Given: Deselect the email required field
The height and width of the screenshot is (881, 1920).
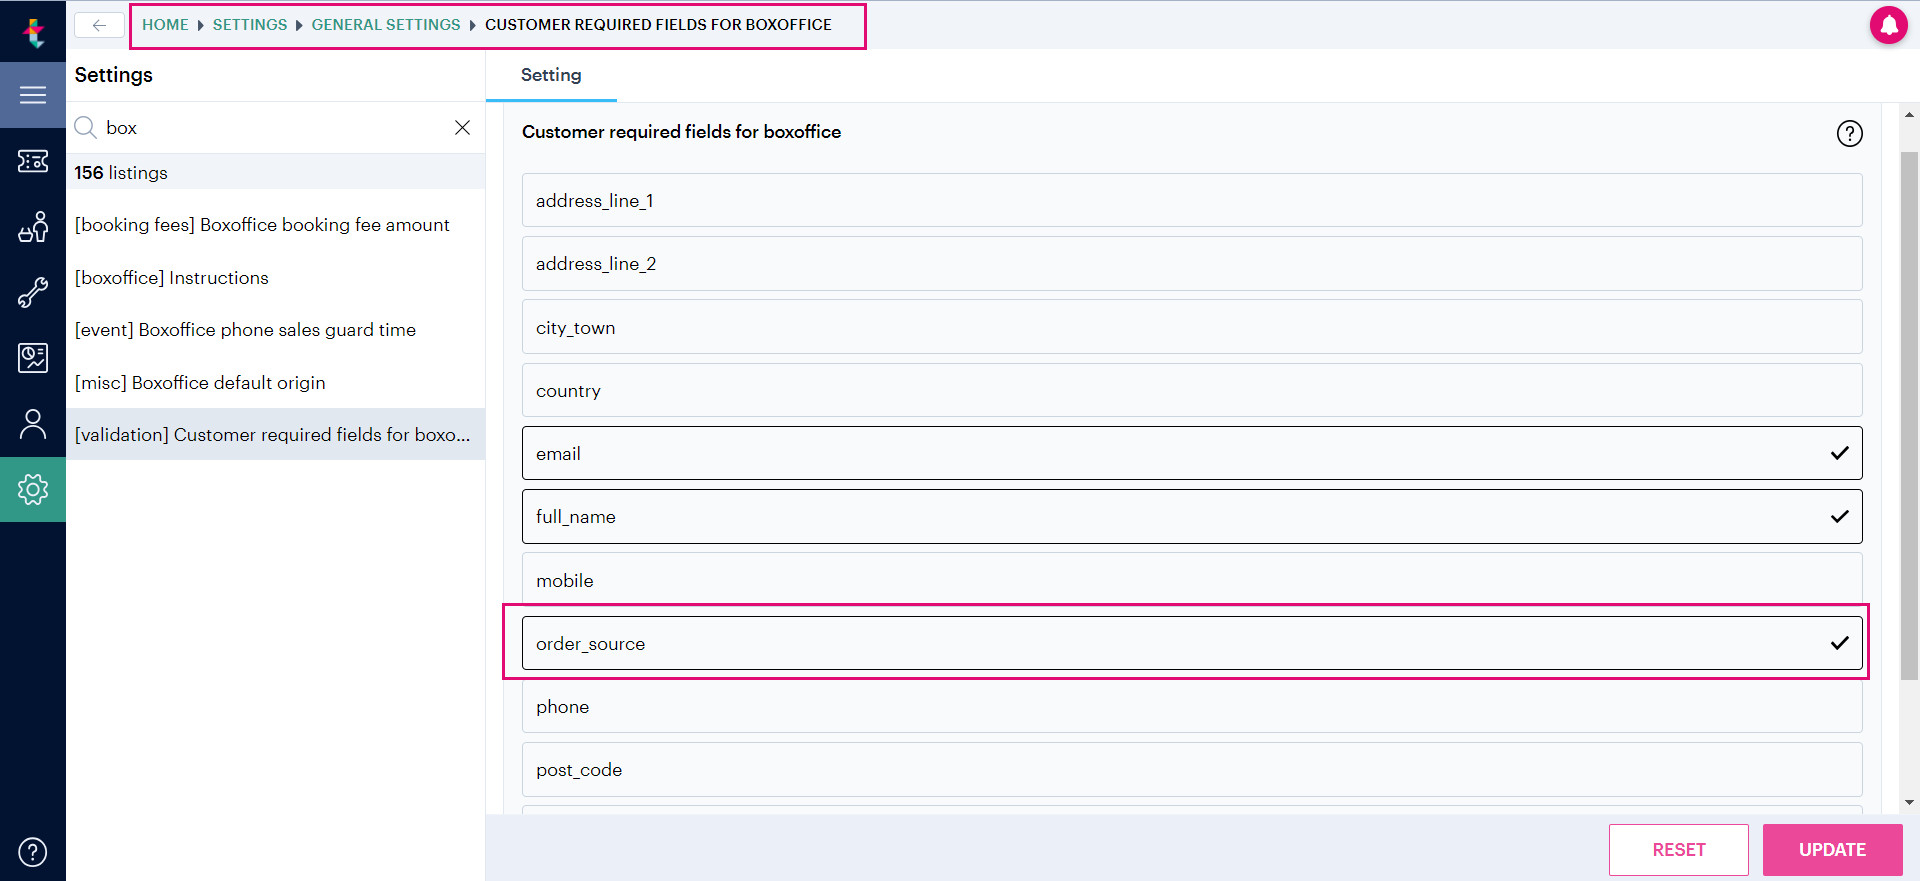Looking at the screenshot, I should click(1192, 453).
